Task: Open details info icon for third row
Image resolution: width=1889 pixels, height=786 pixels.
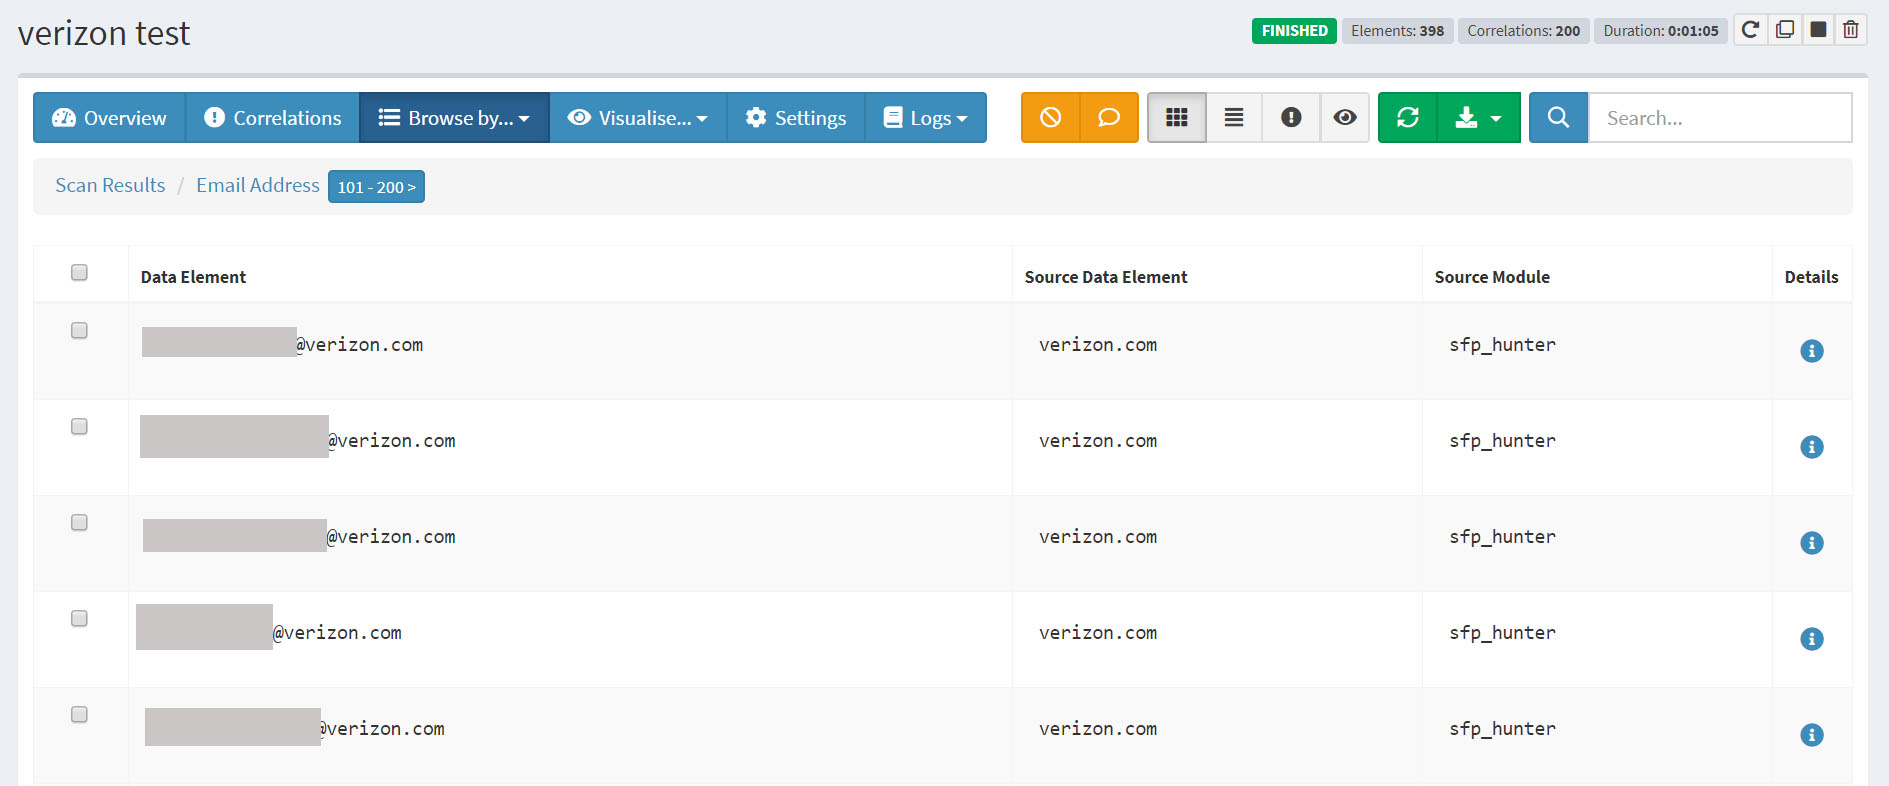Action: [1811, 543]
